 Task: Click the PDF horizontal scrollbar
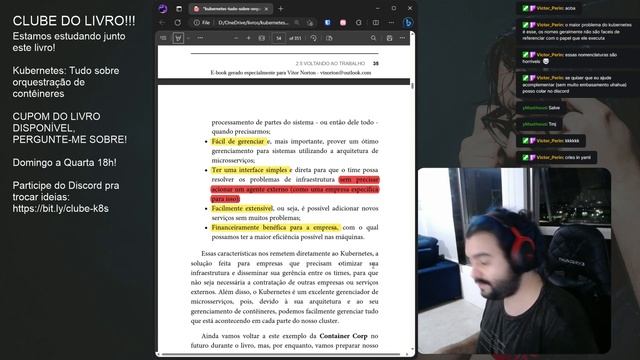tap(280, 354)
